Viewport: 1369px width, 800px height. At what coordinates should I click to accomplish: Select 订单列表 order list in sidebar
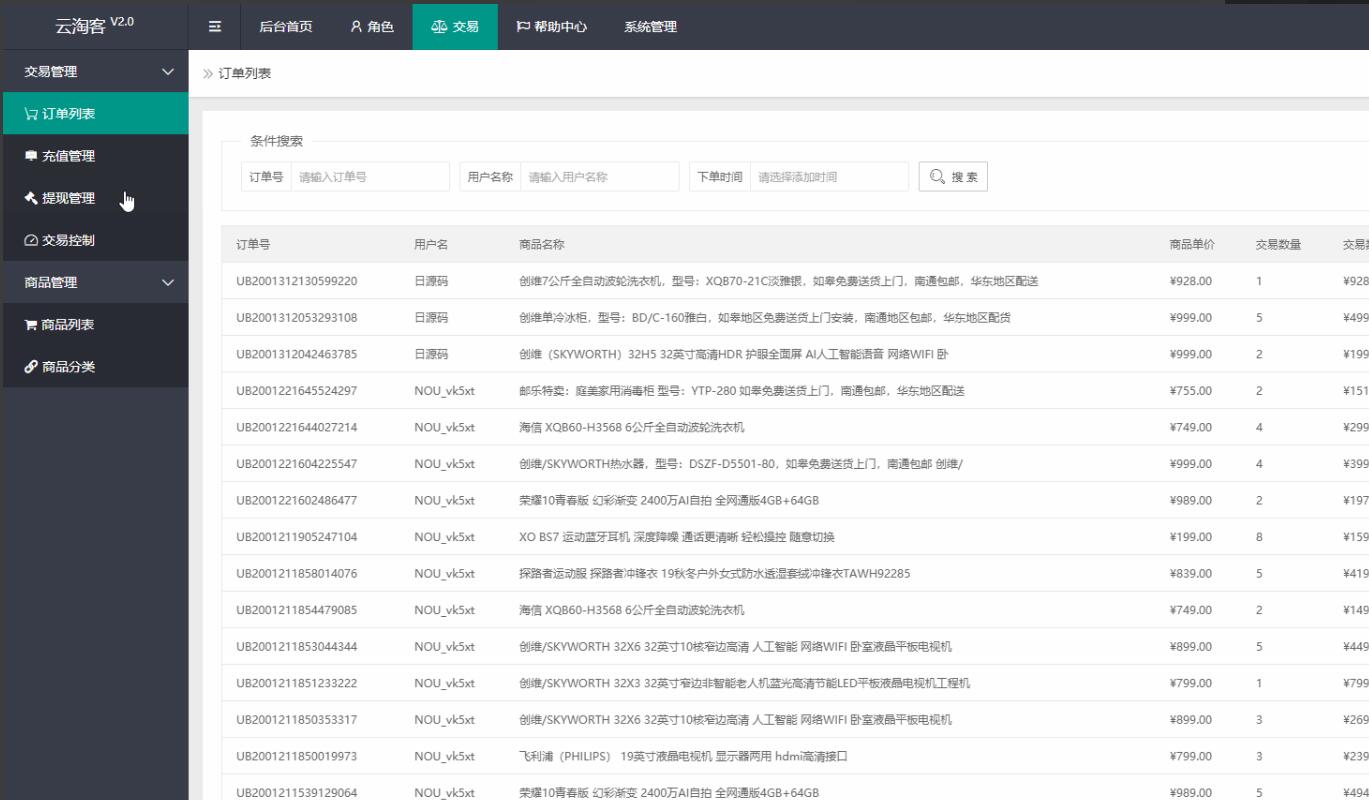tap(68, 114)
